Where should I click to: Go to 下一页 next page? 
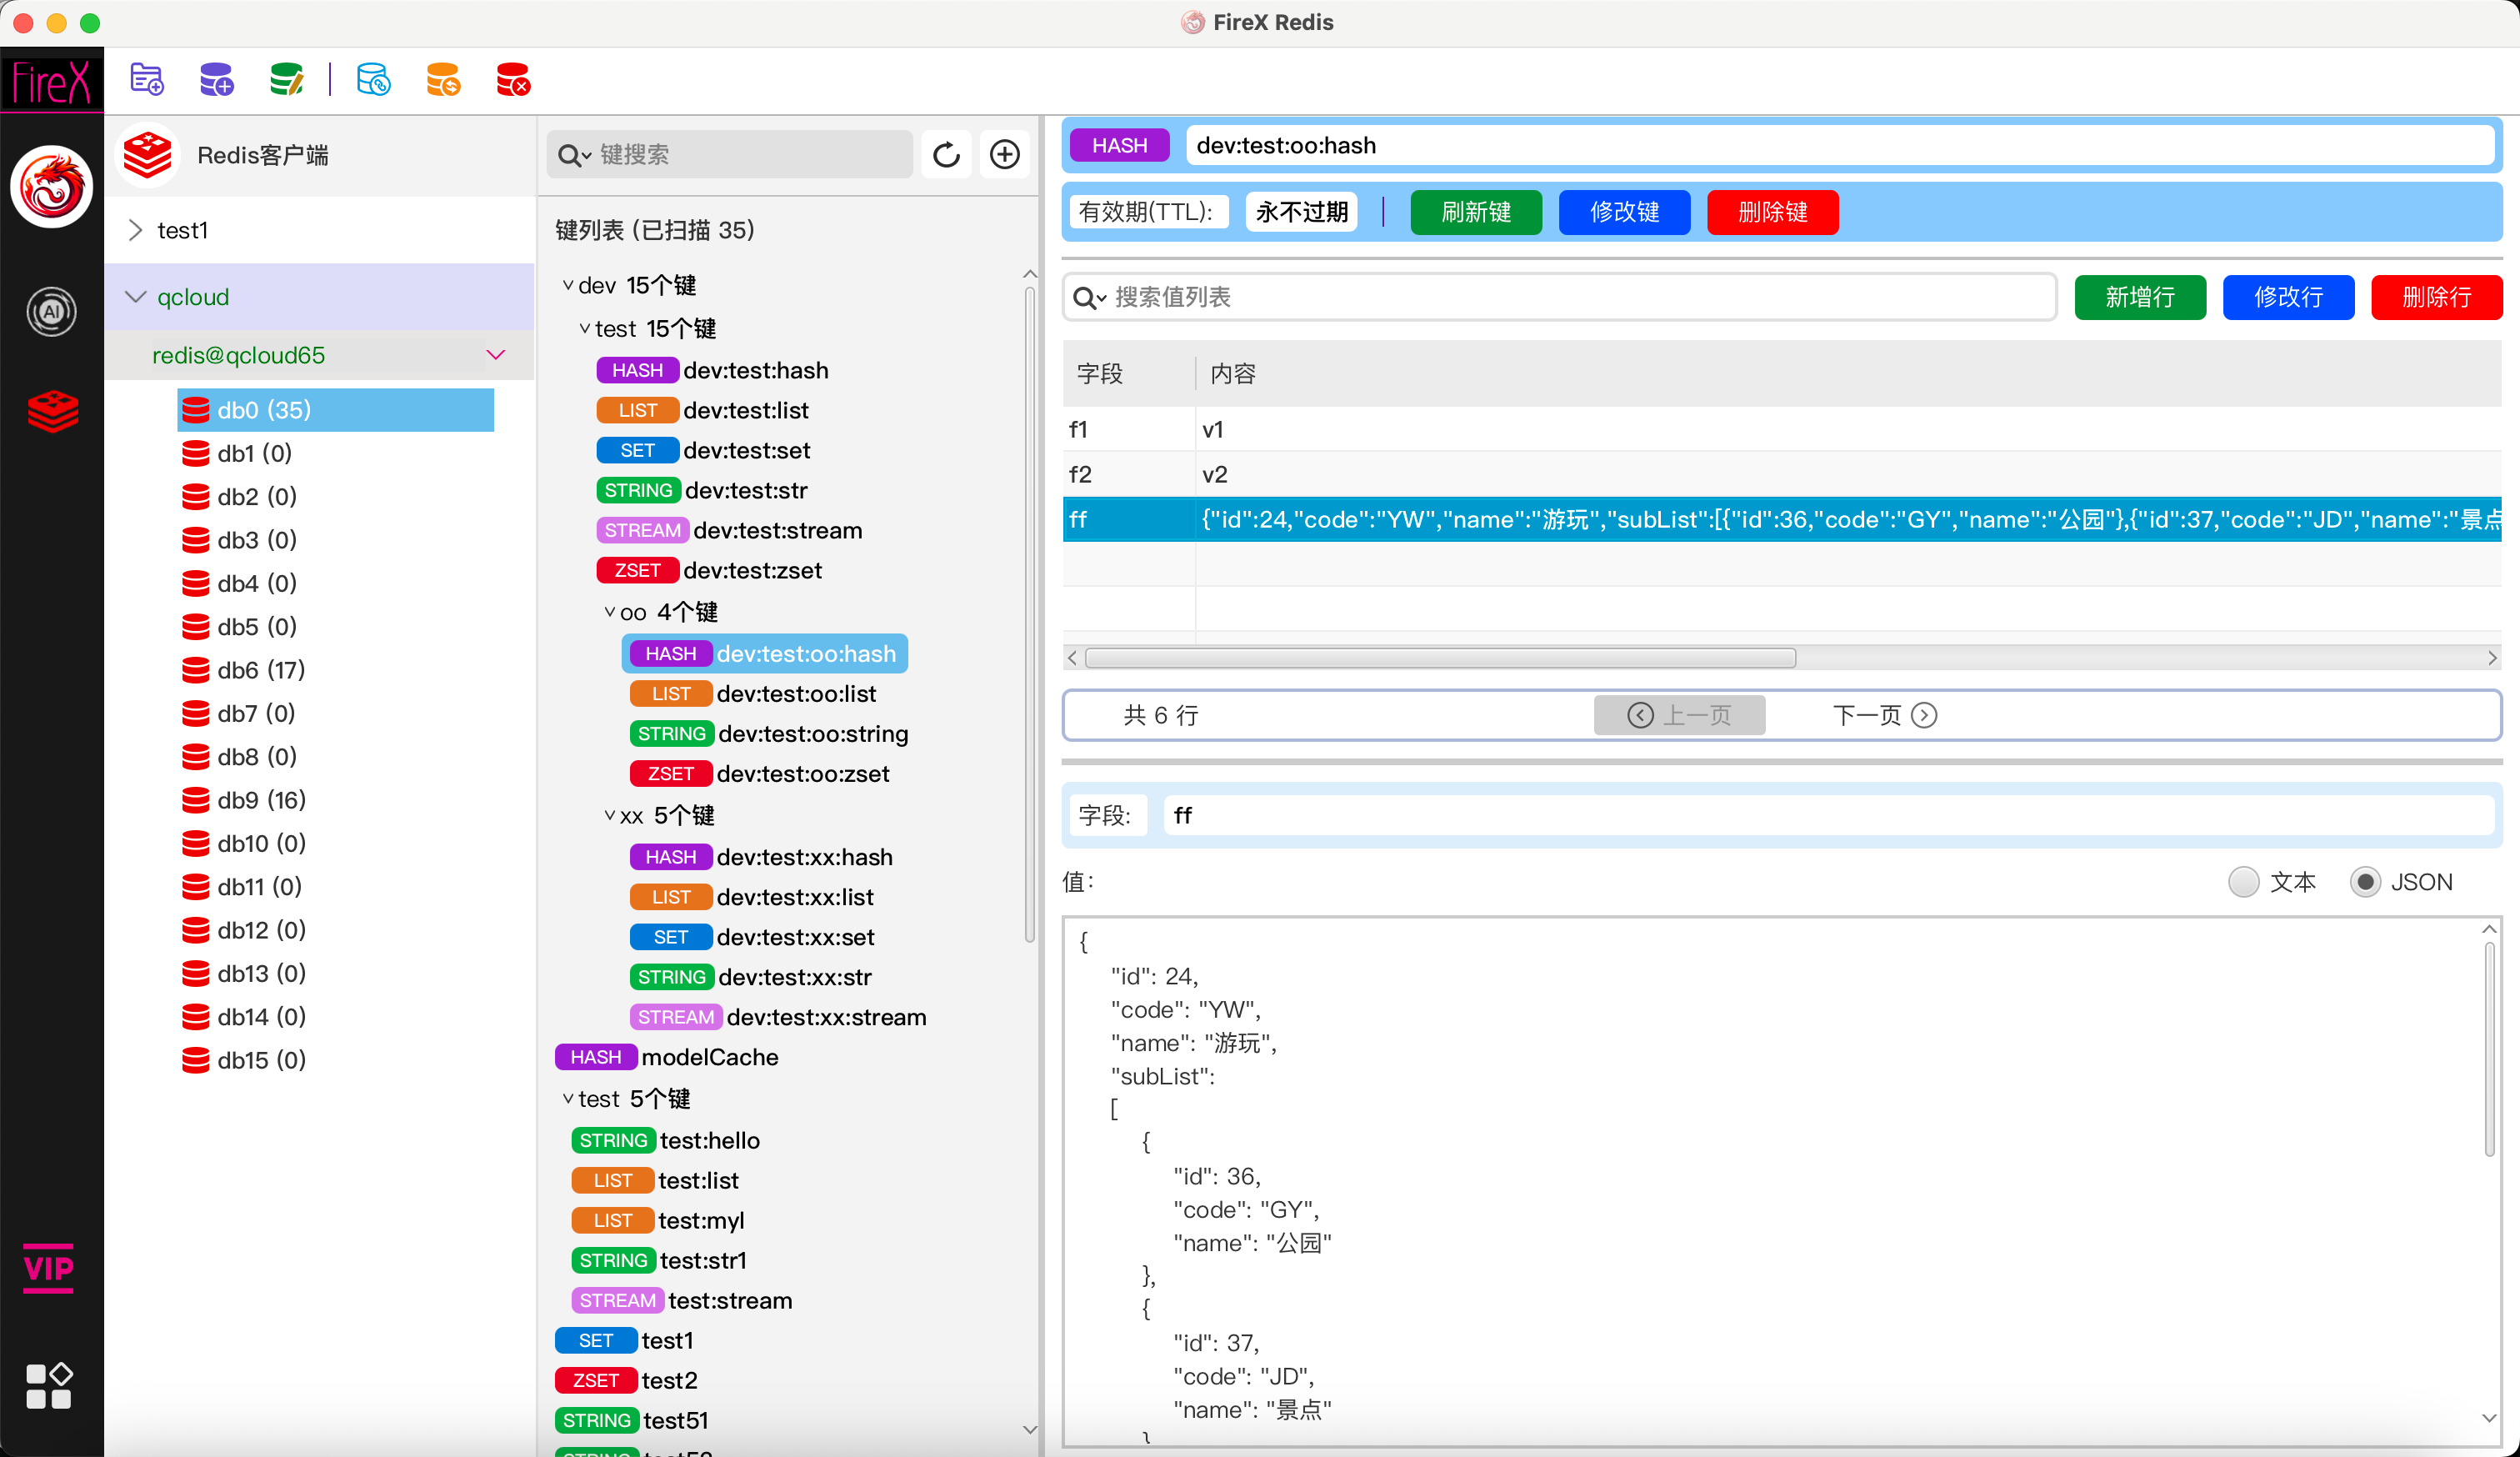pos(1883,715)
